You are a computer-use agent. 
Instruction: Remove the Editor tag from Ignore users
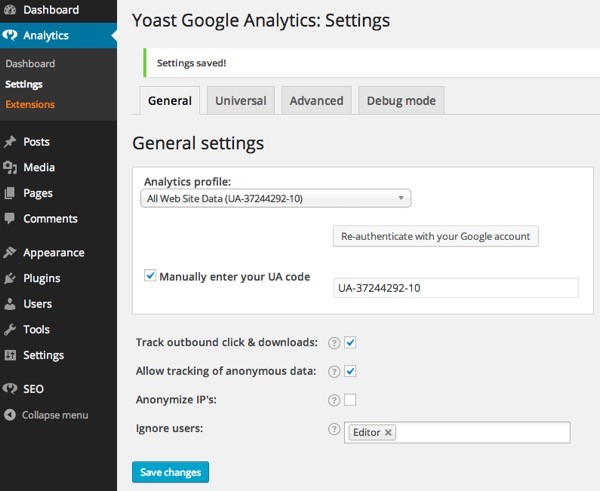[x=388, y=432]
